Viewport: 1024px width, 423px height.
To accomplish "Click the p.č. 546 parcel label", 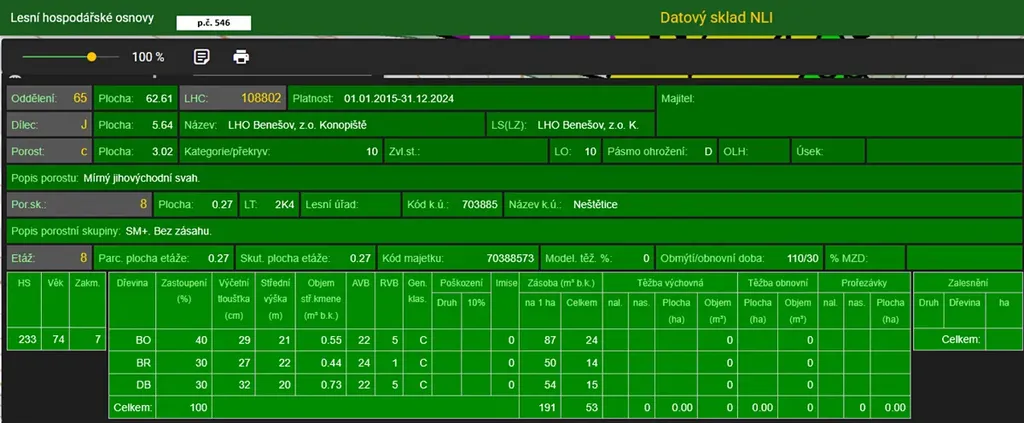I will (213, 21).
